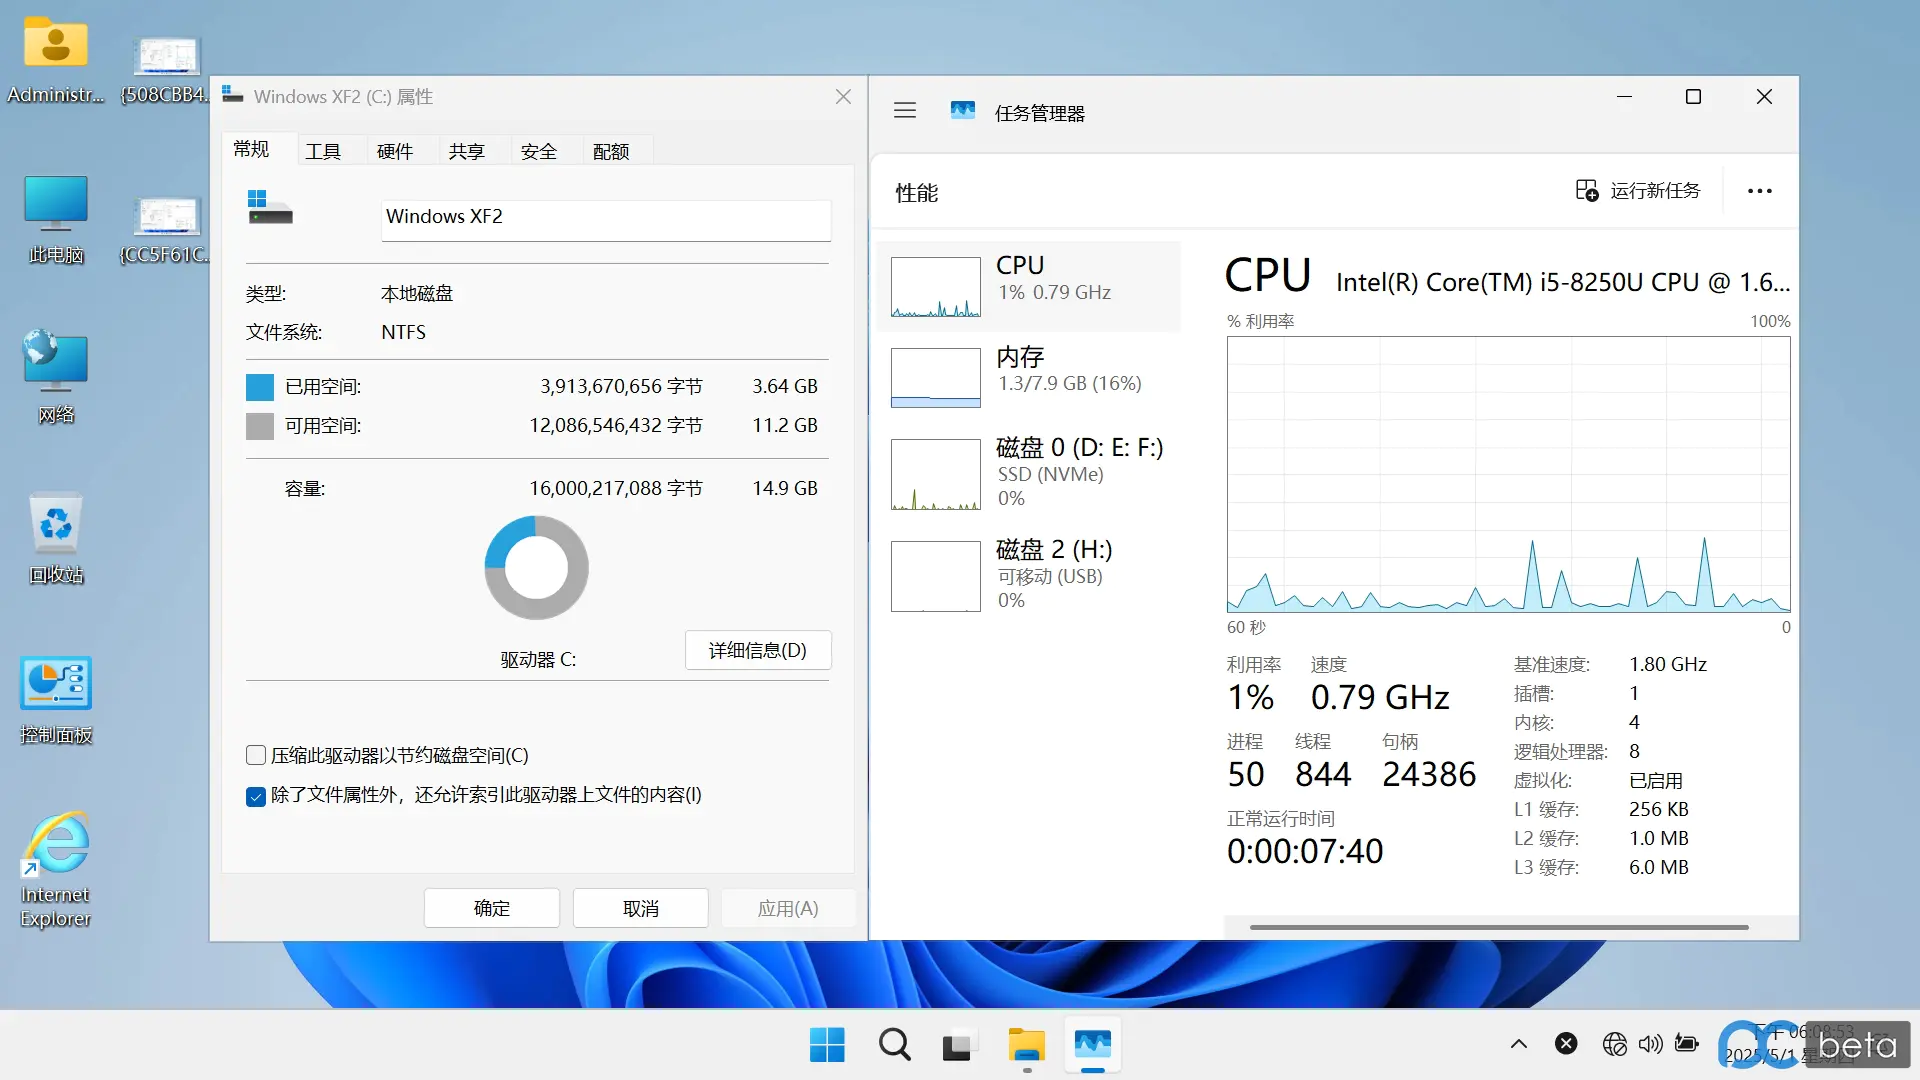Maximize the Task Manager window
The height and width of the screenshot is (1080, 1920).
(1693, 96)
